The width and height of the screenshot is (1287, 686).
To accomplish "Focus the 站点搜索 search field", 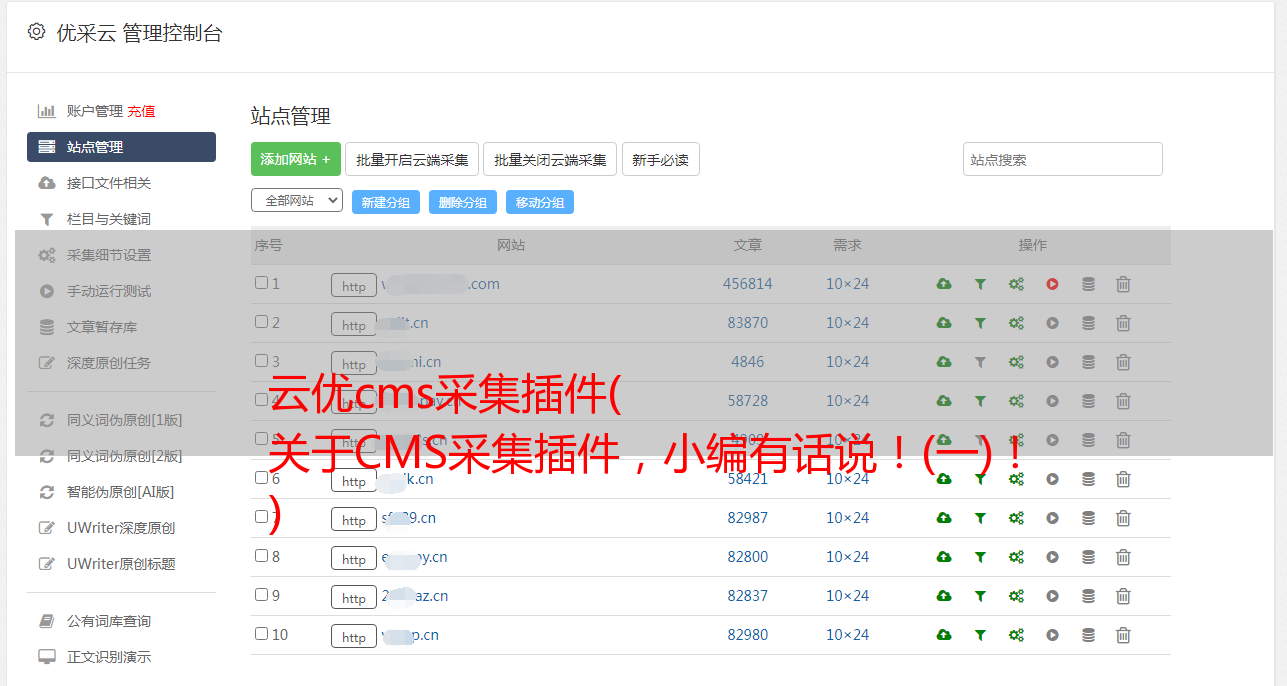I will 1062,159.
